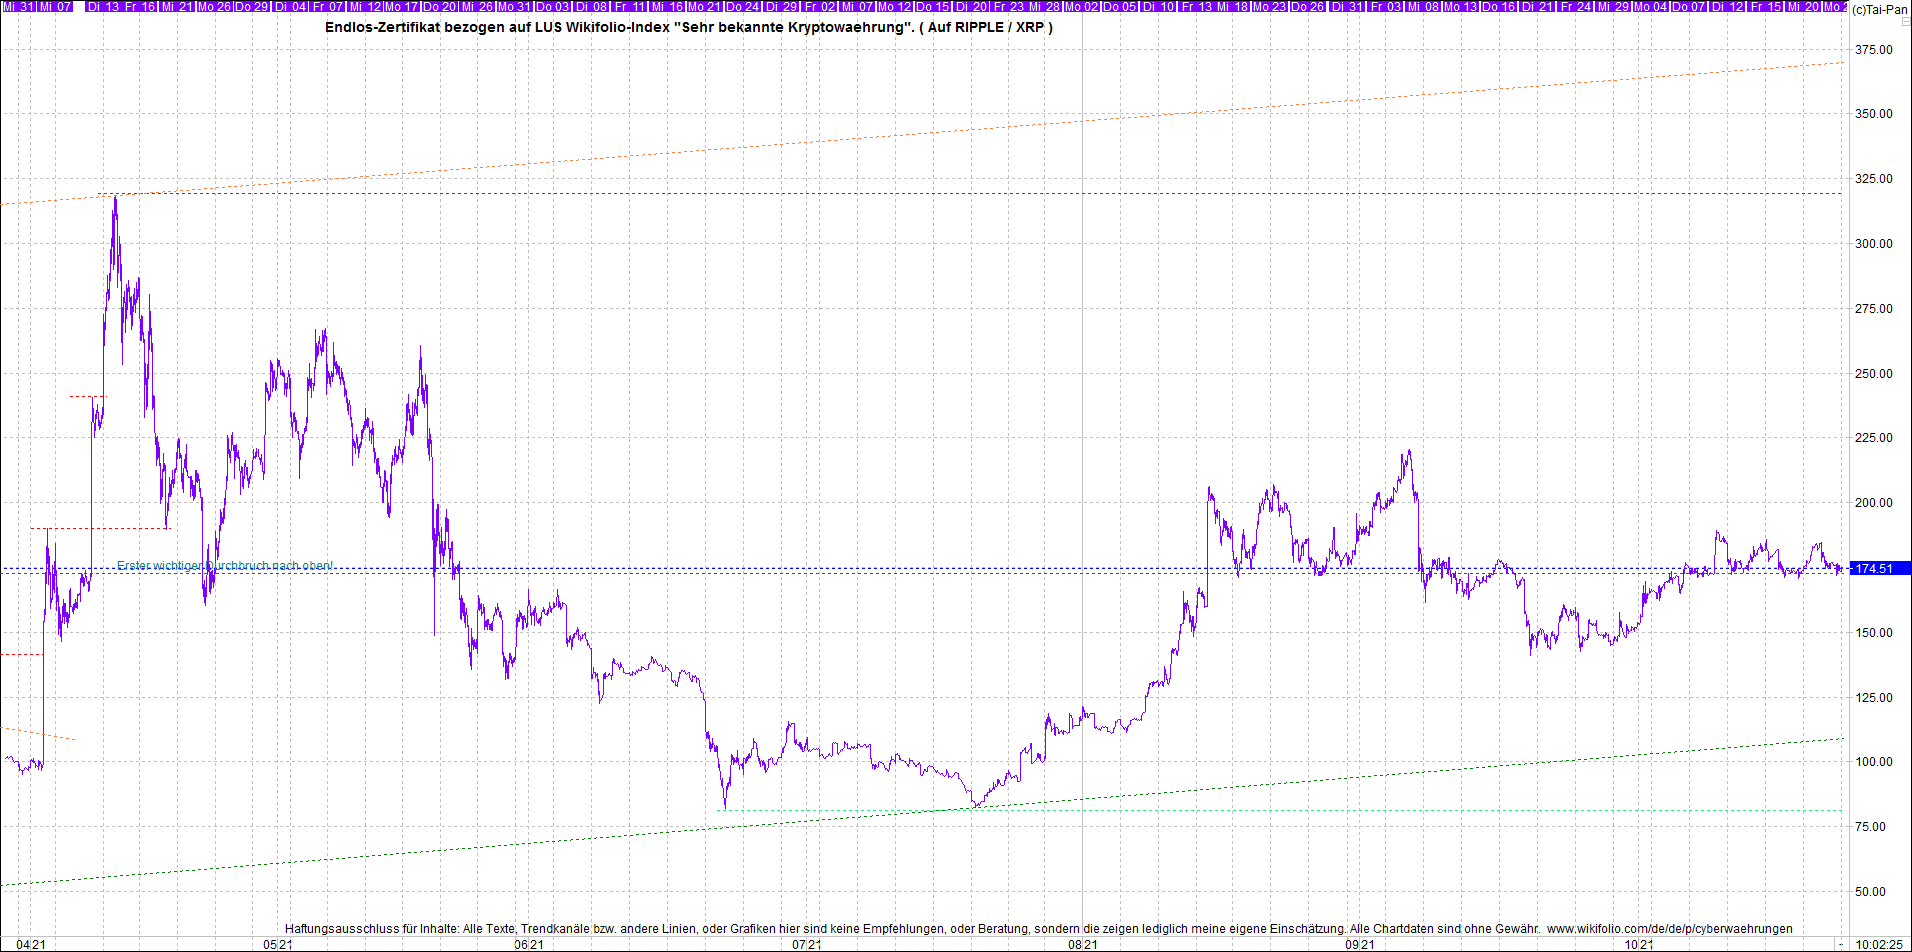Select the 'Erster wichtiger Durchbruch nach oben!' annotation
Image resolution: width=1912 pixels, height=952 pixels.
[225, 566]
